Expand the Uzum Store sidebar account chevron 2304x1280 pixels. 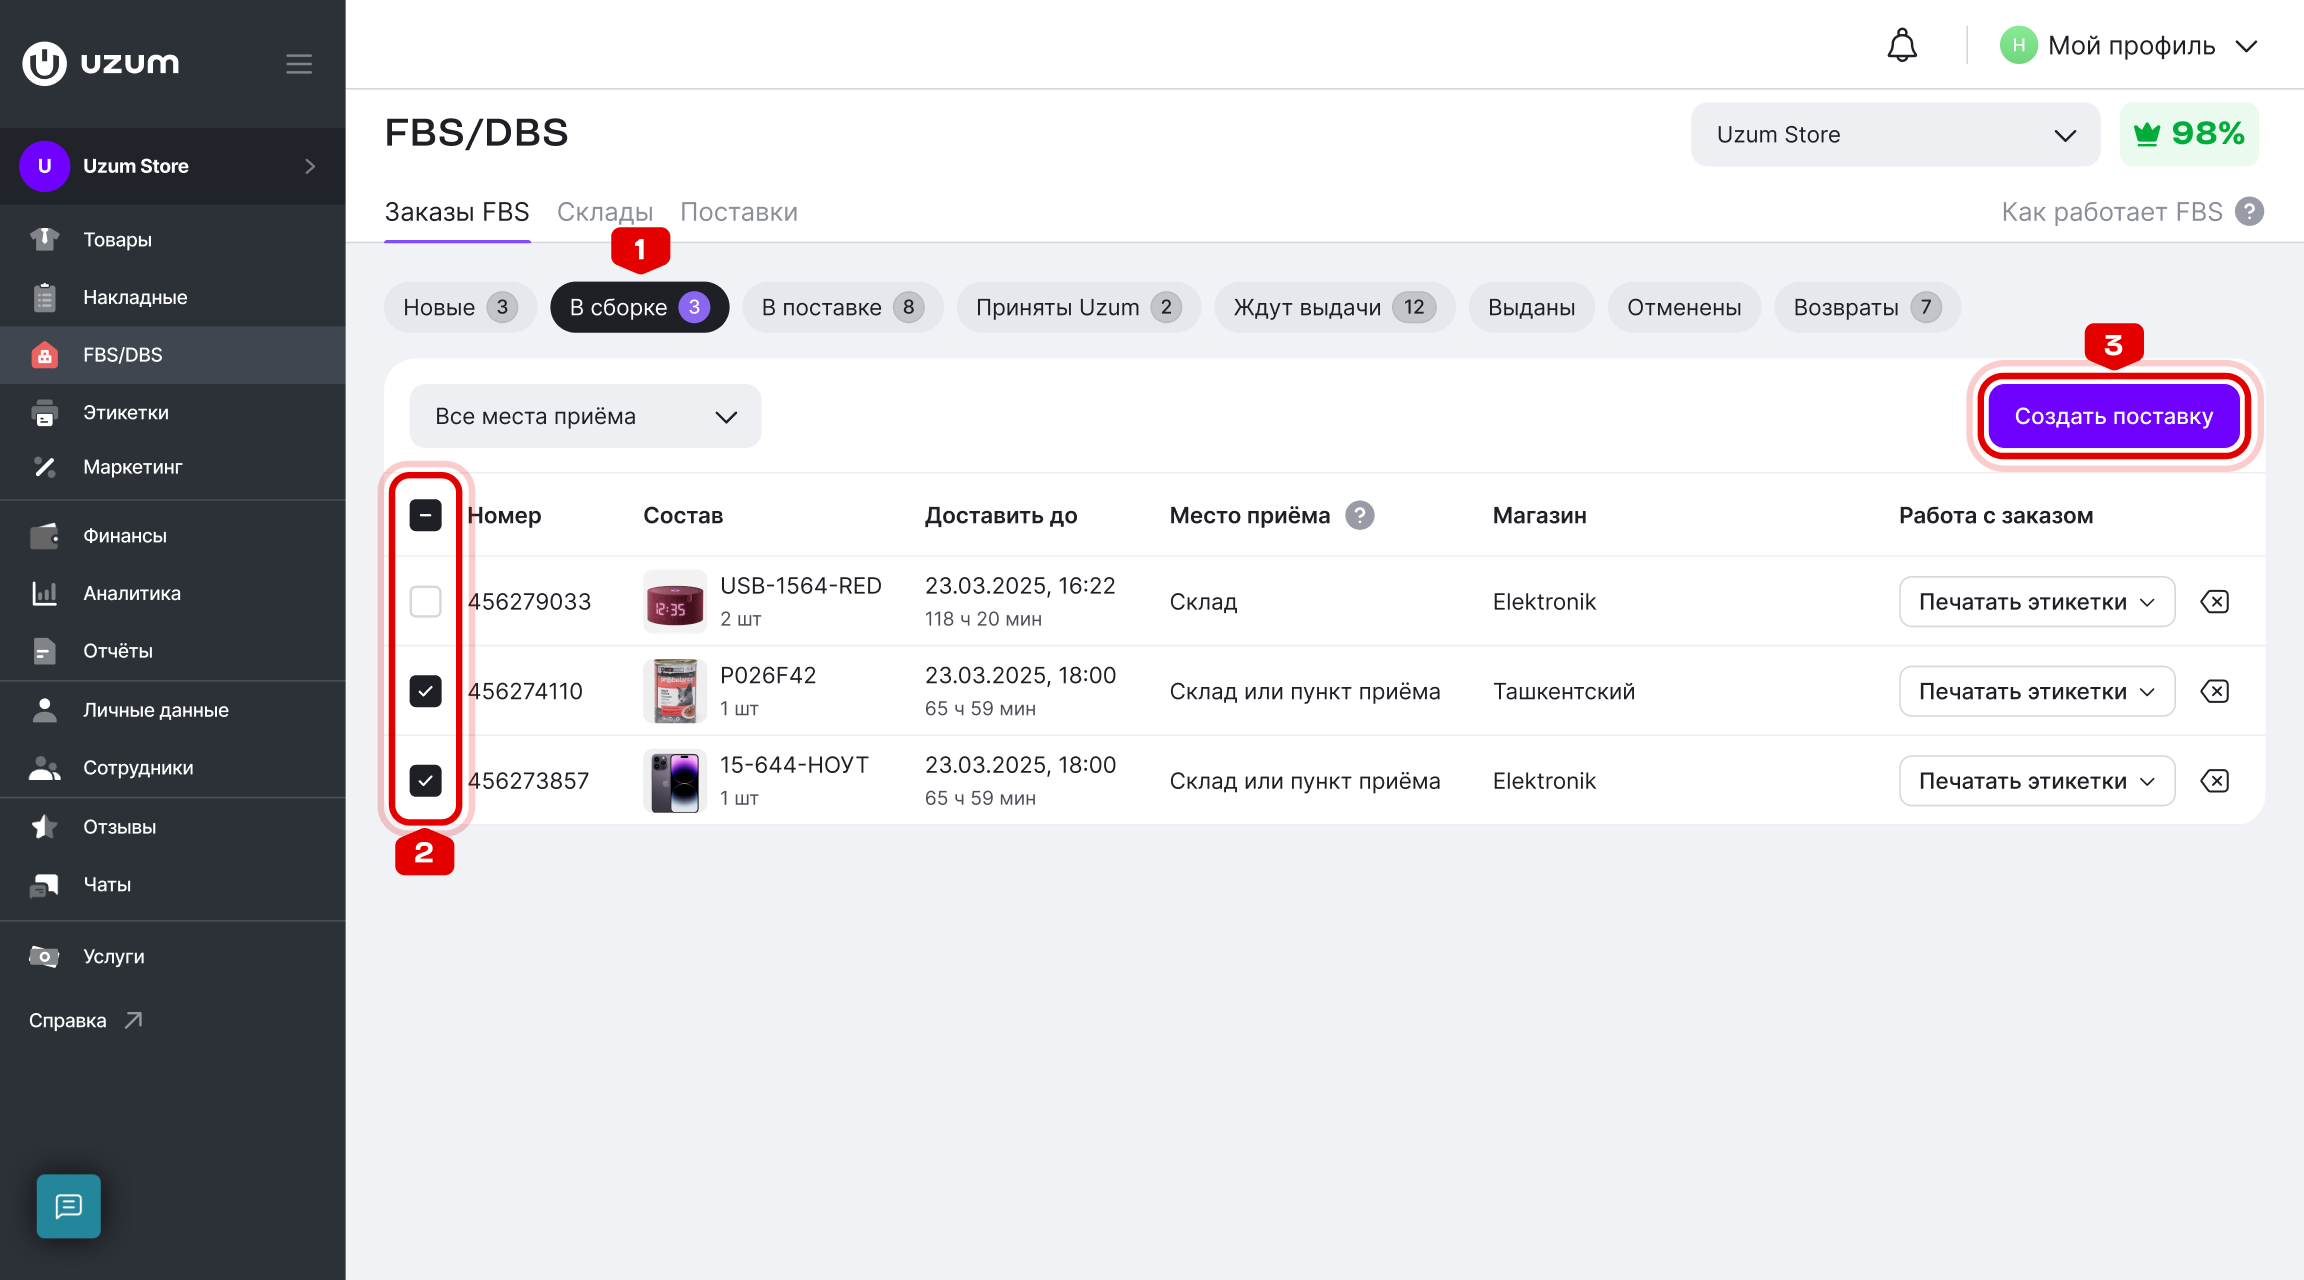coord(310,166)
